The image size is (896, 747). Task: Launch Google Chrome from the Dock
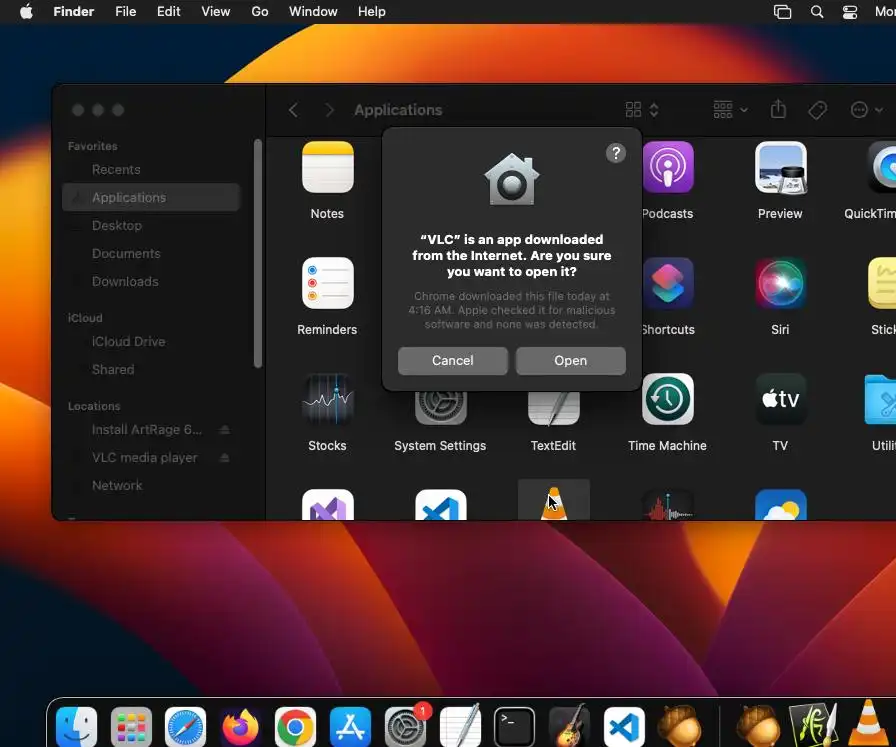point(295,726)
